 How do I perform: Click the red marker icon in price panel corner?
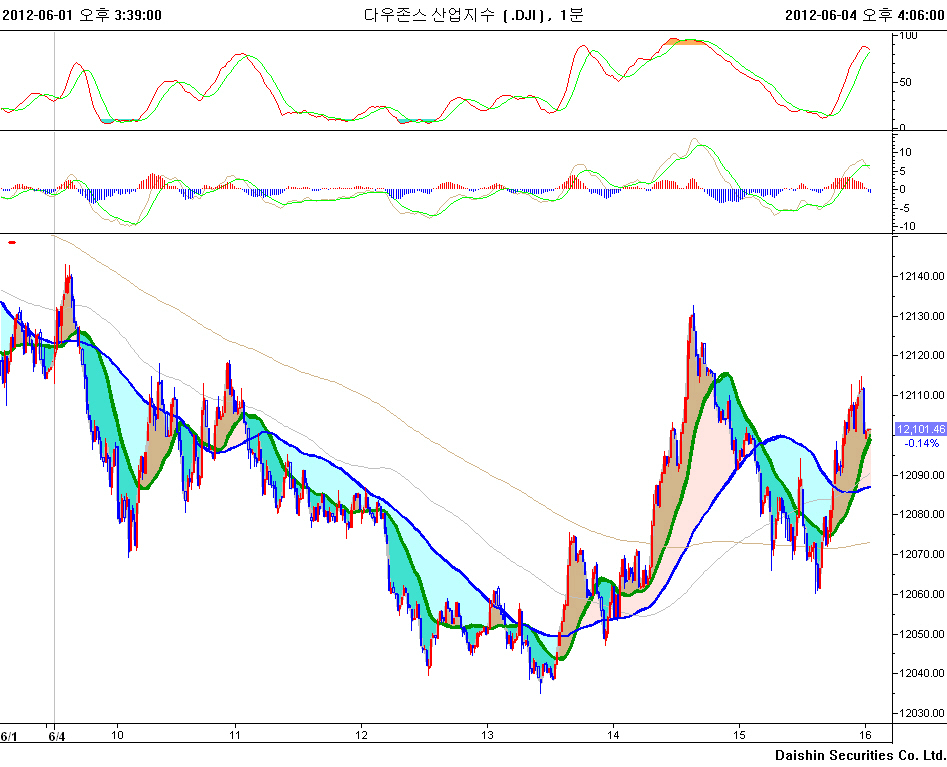coord(12,242)
